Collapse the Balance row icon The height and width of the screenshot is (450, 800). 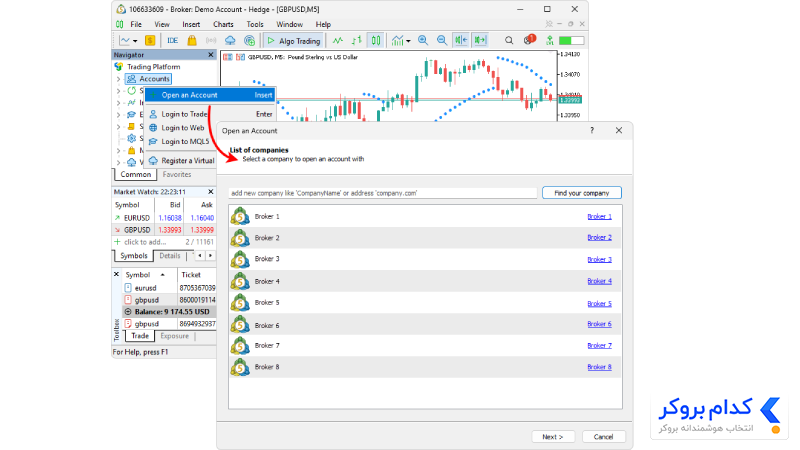click(x=128, y=312)
